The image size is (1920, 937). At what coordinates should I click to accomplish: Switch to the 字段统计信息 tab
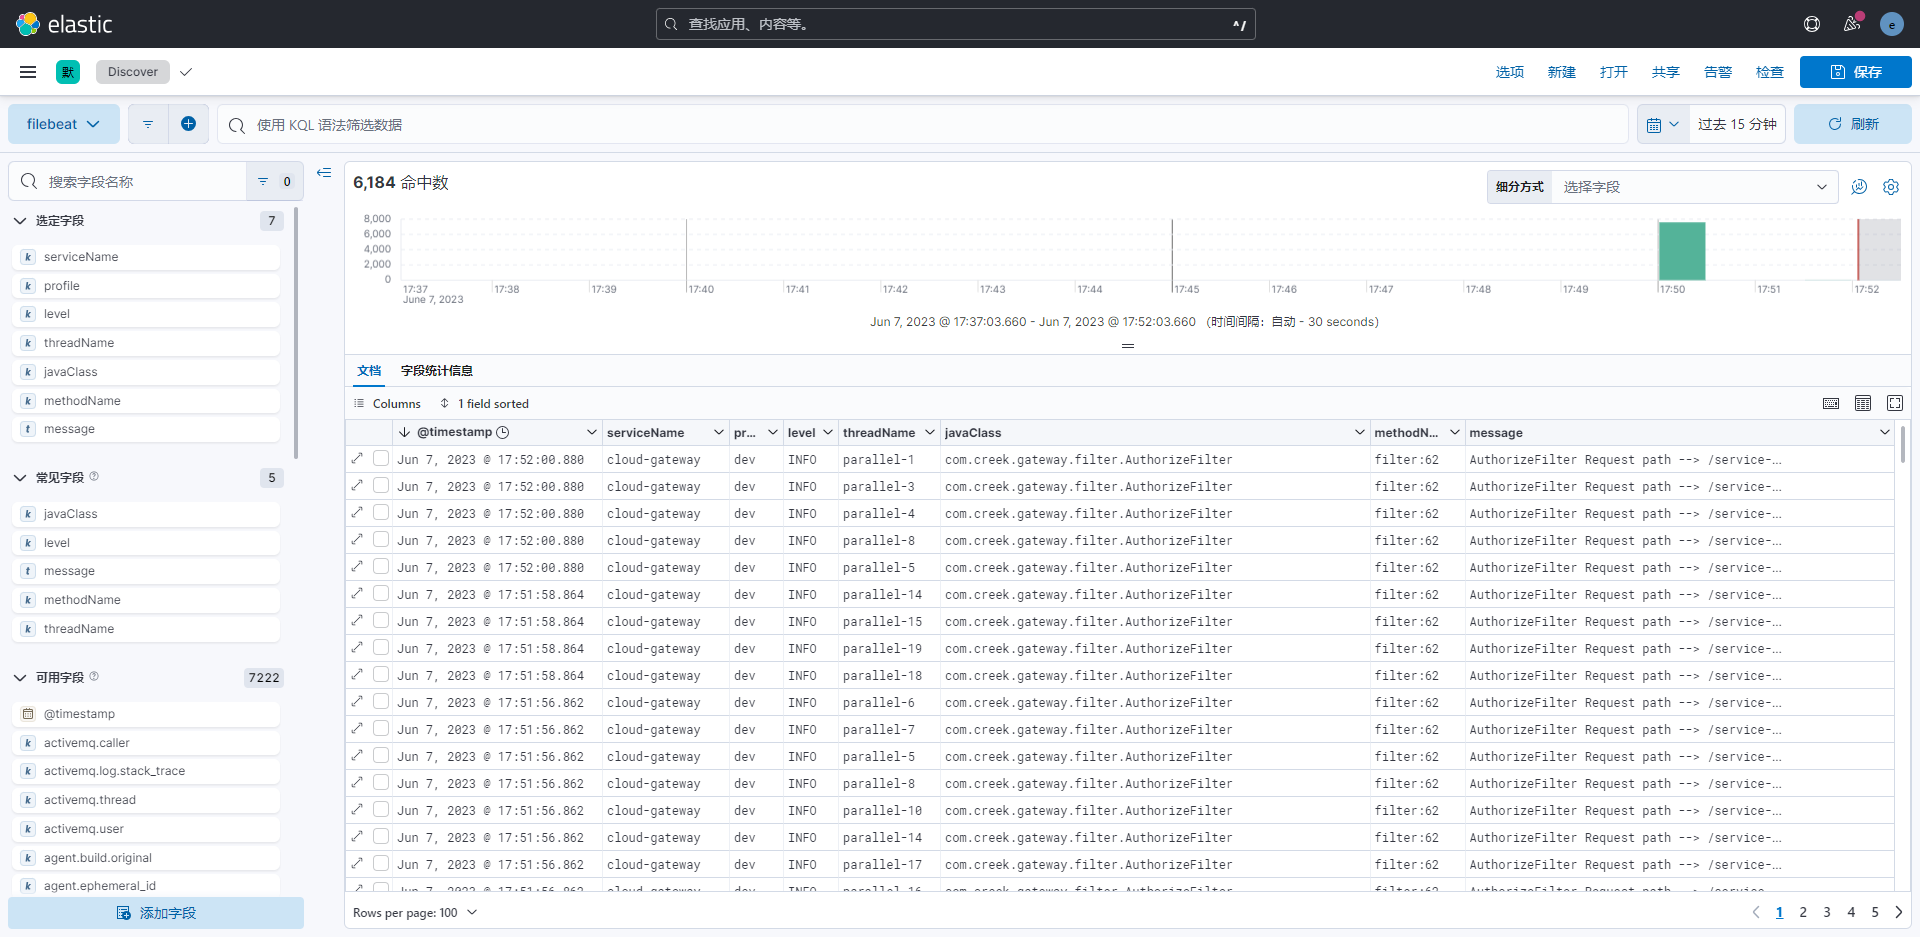436,371
